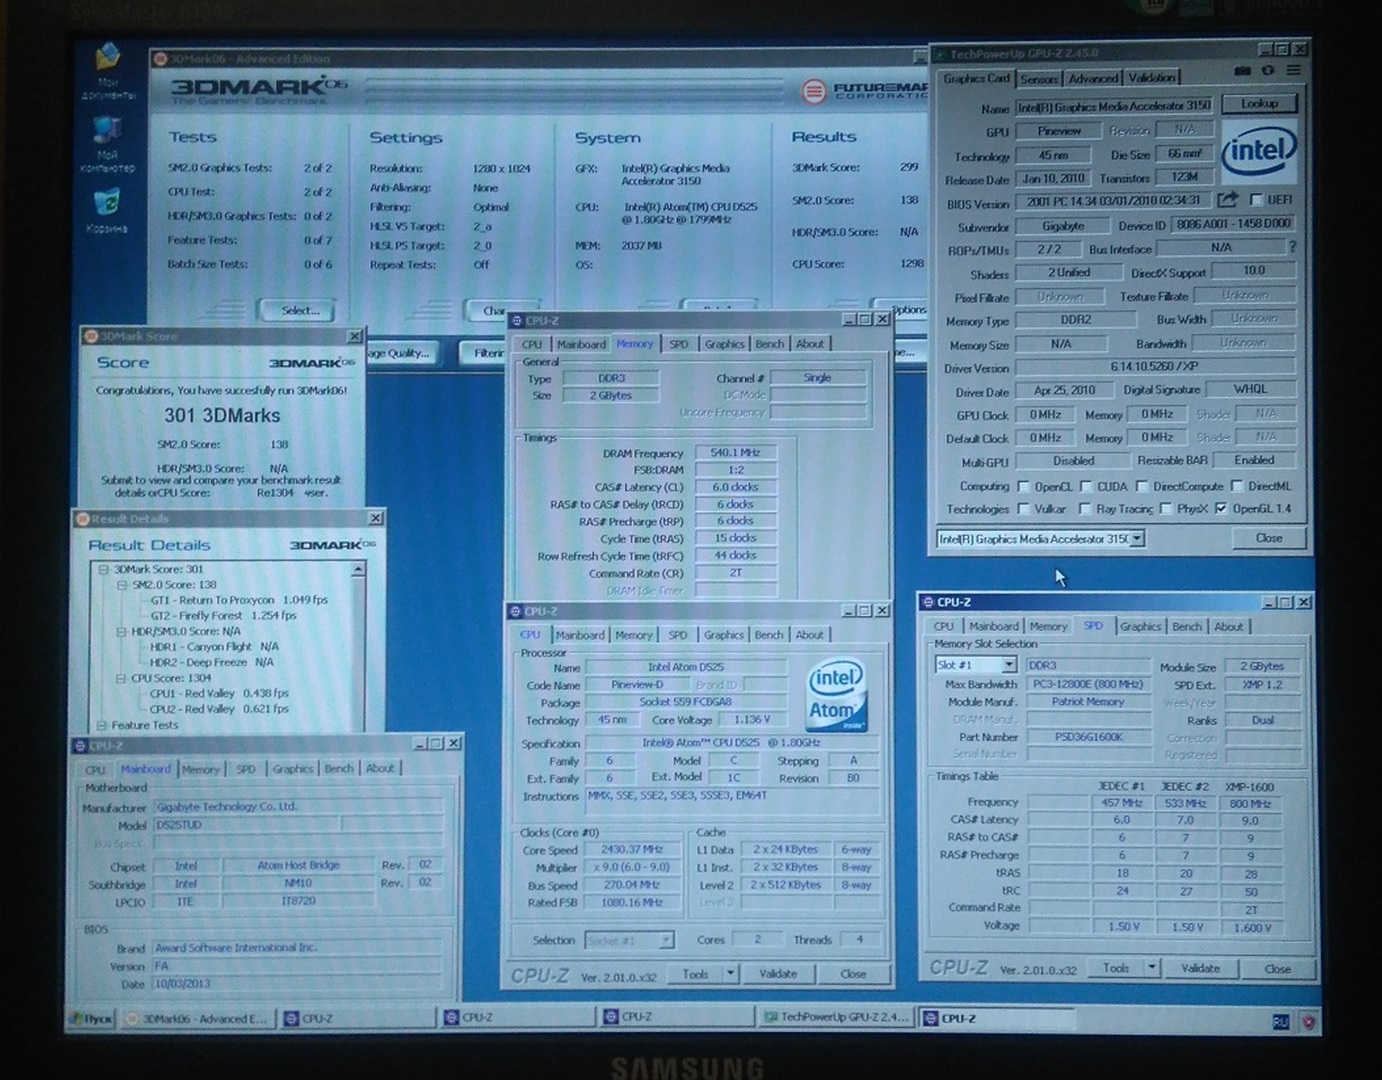This screenshot has height=1080, width=1382.
Task: Click the Intel Atom logo in CPU-Z
Action: [x=837, y=693]
